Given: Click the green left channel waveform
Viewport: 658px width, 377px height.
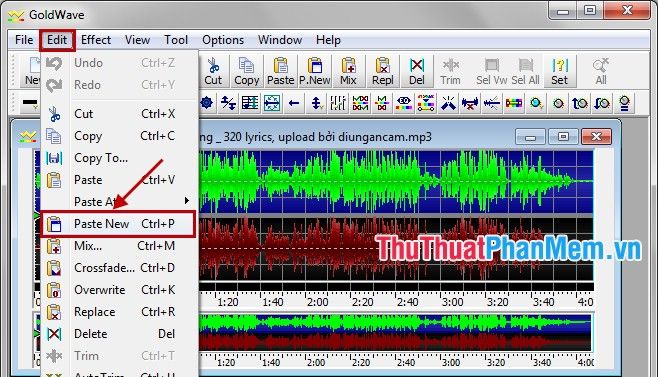Looking at the screenshot, I should [396, 182].
